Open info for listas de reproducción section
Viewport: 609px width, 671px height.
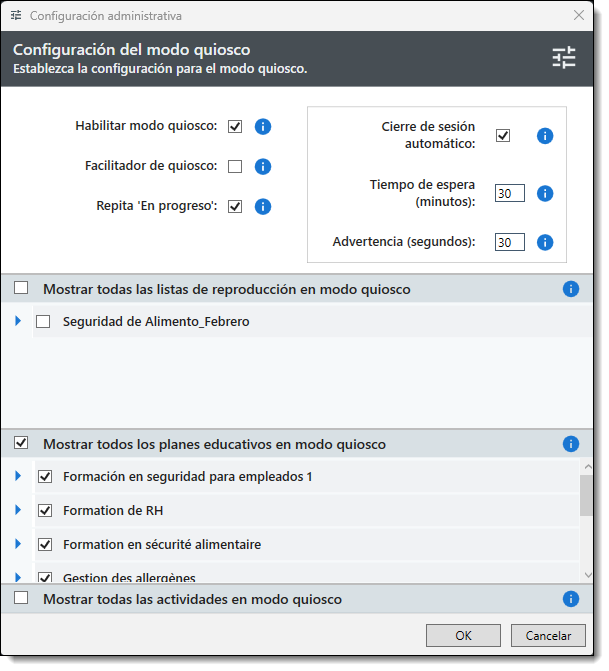pos(571,289)
